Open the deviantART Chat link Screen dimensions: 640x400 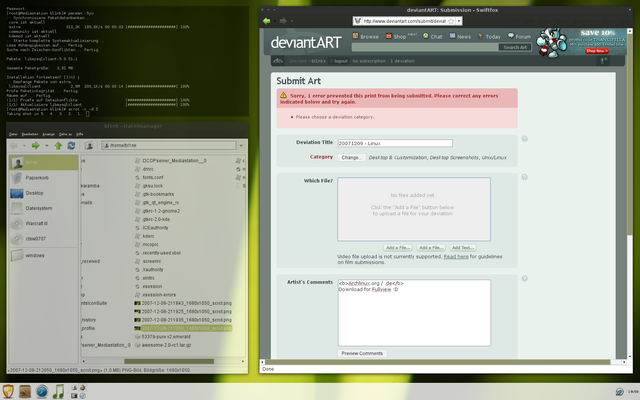coord(433,36)
